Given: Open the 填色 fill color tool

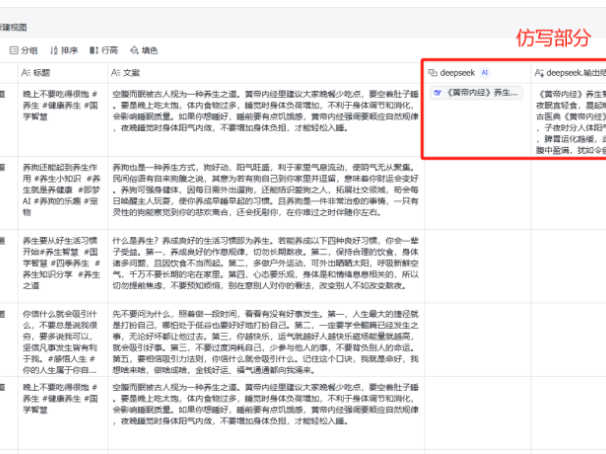Looking at the screenshot, I should pos(144,50).
